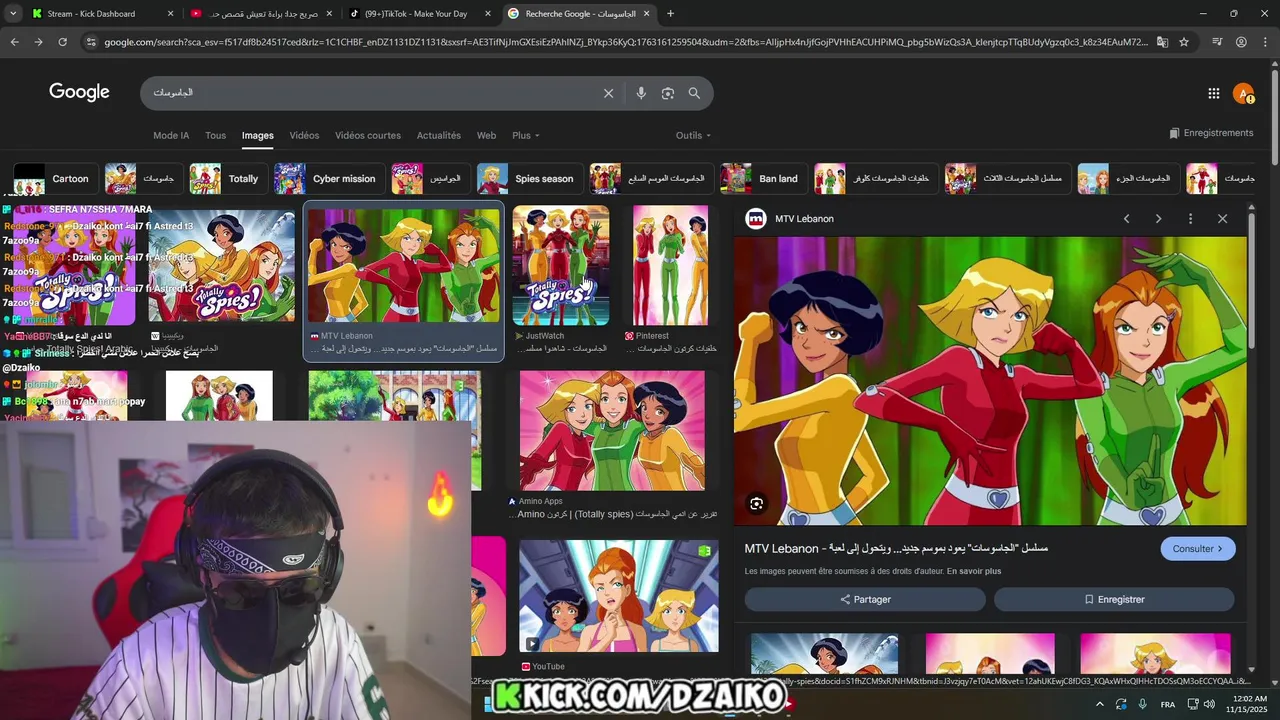
Task: Bookmark this page with star icon
Action: coord(1184,42)
